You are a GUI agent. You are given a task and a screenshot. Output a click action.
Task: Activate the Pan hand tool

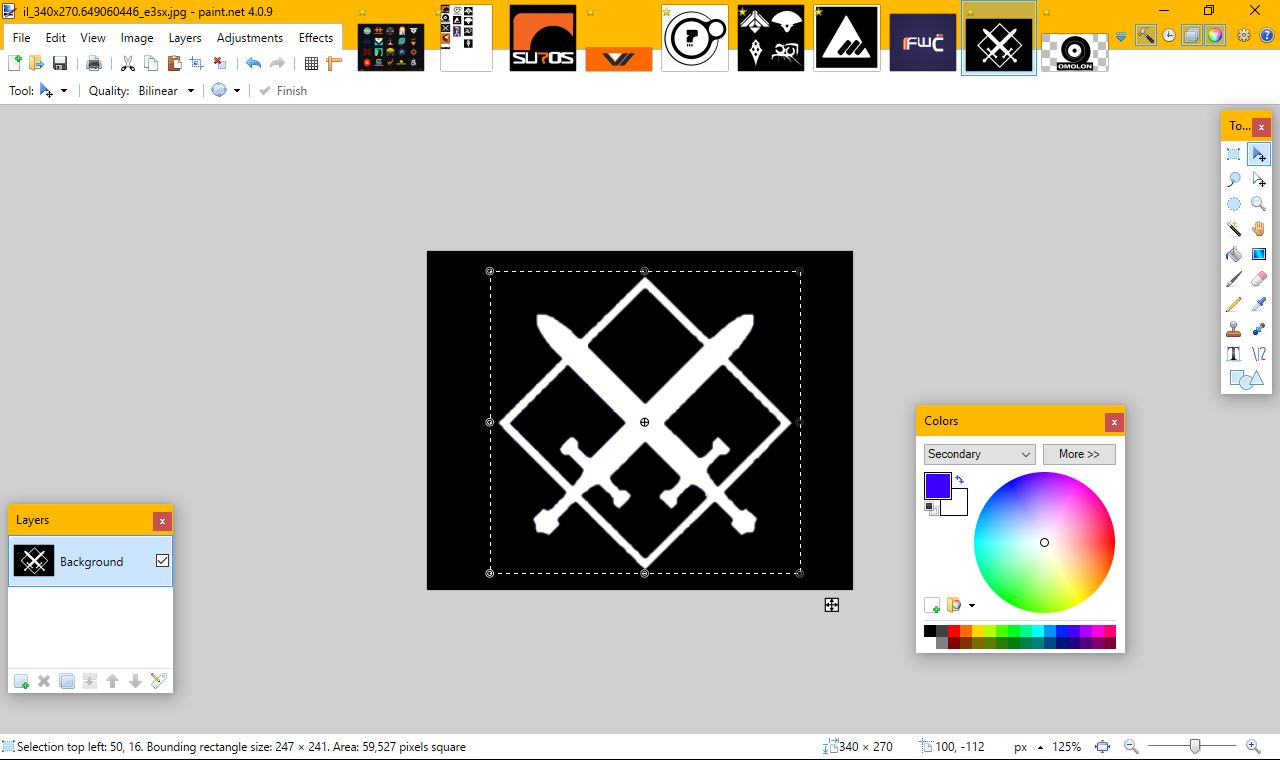point(1259,229)
